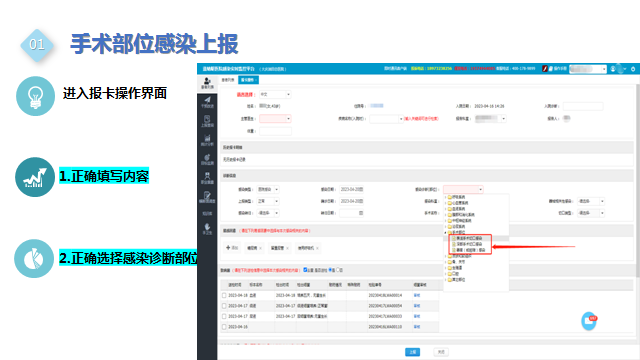Click the calendar icon in the empty date field
This screenshot has height=360, width=640.
pos(360,213)
